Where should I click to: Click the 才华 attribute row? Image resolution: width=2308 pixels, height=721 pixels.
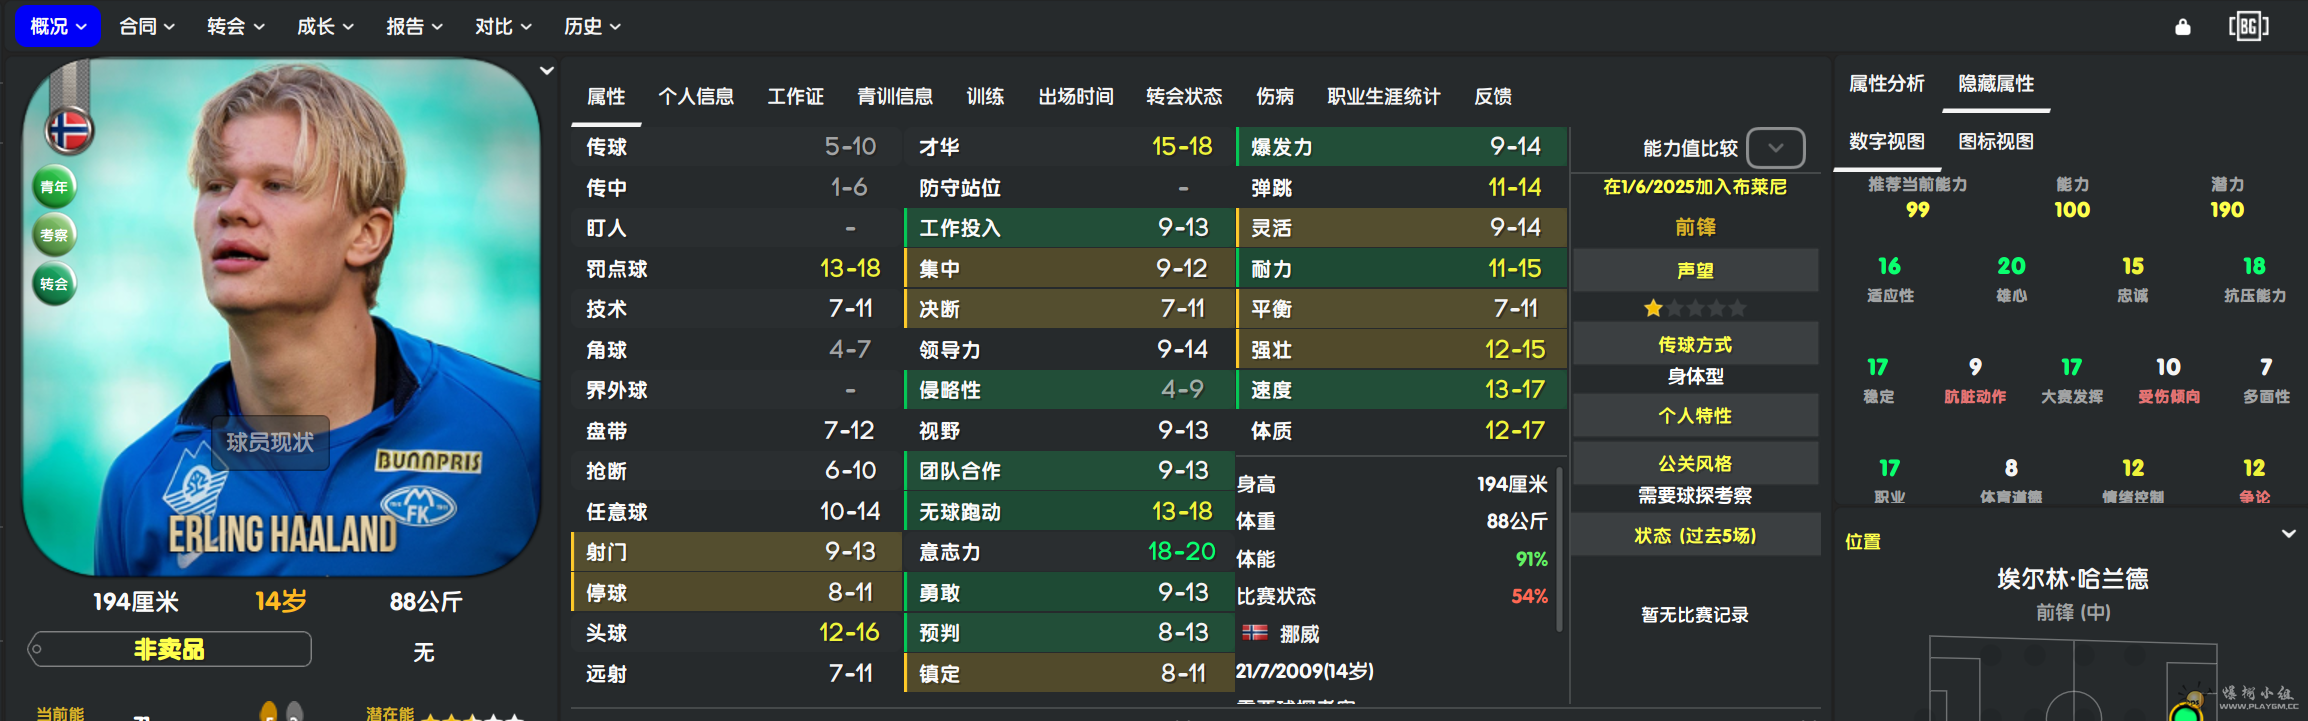coord(1069,147)
